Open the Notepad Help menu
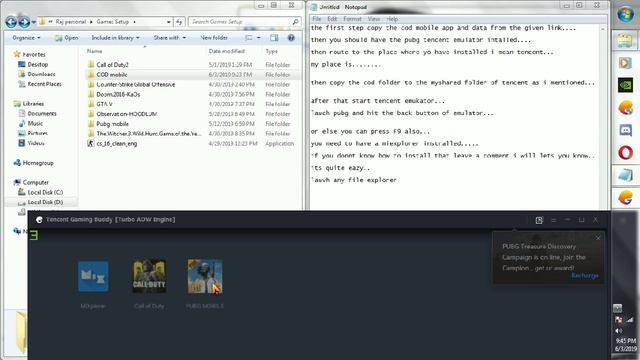 (392, 19)
